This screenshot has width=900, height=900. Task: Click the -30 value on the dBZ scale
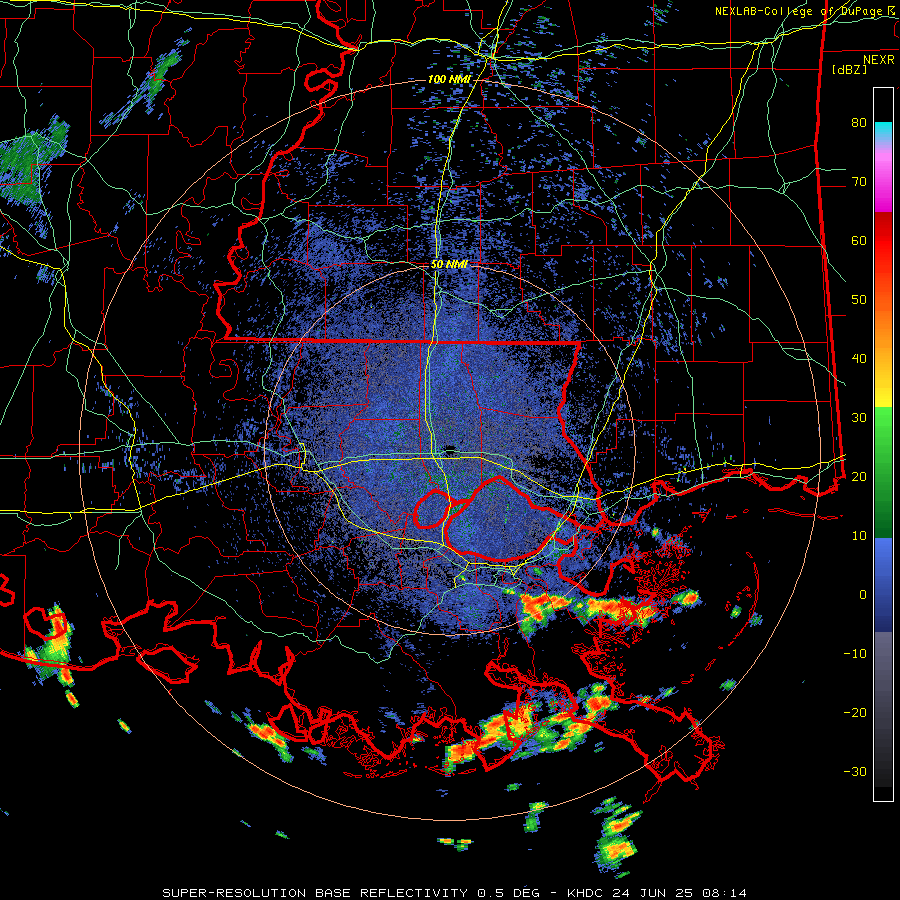tap(855, 771)
